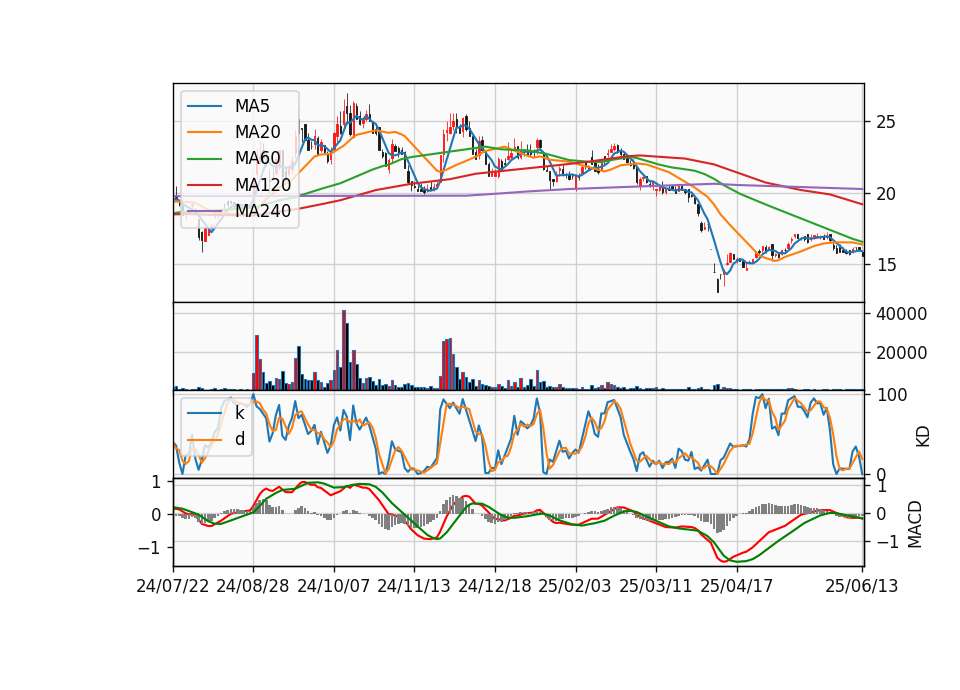This screenshot has height=690, width=960.
Task: Click the MA60 legend label
Action: (x=257, y=158)
